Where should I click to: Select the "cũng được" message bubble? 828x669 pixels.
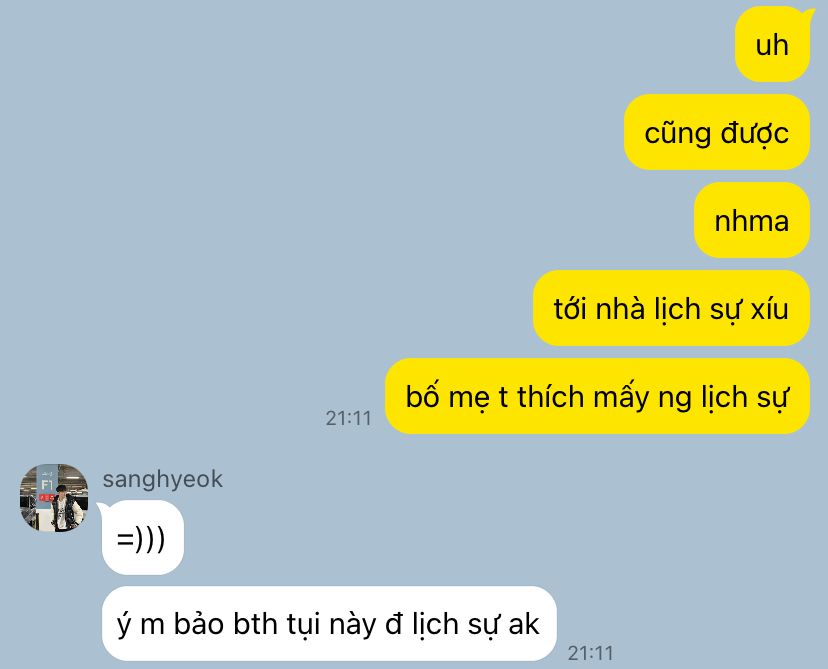click(x=717, y=132)
